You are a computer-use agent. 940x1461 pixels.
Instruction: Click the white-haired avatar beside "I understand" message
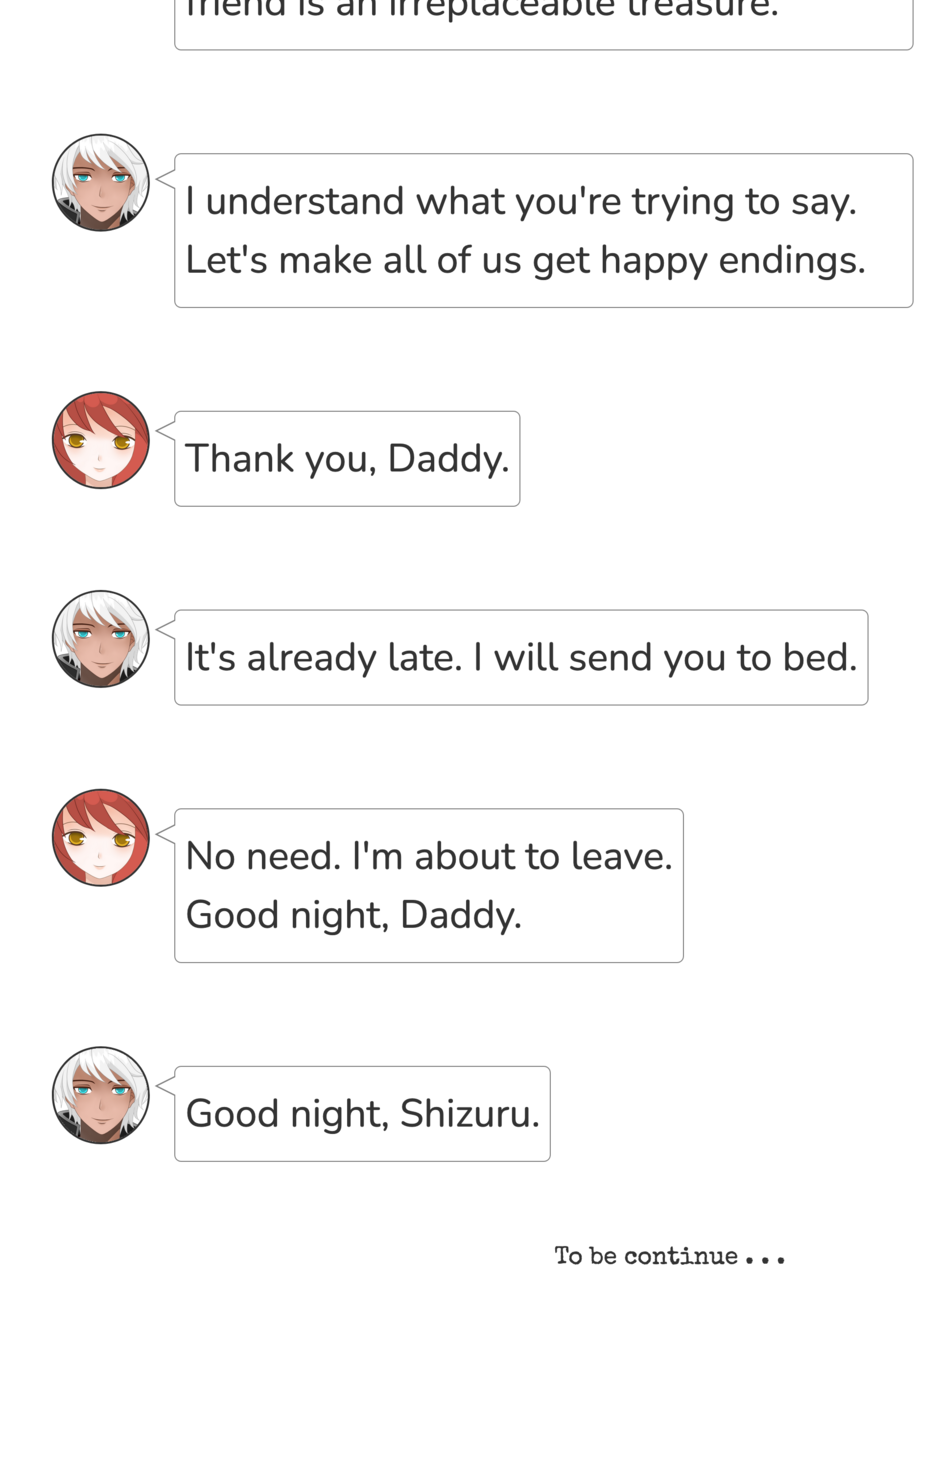click(x=101, y=183)
